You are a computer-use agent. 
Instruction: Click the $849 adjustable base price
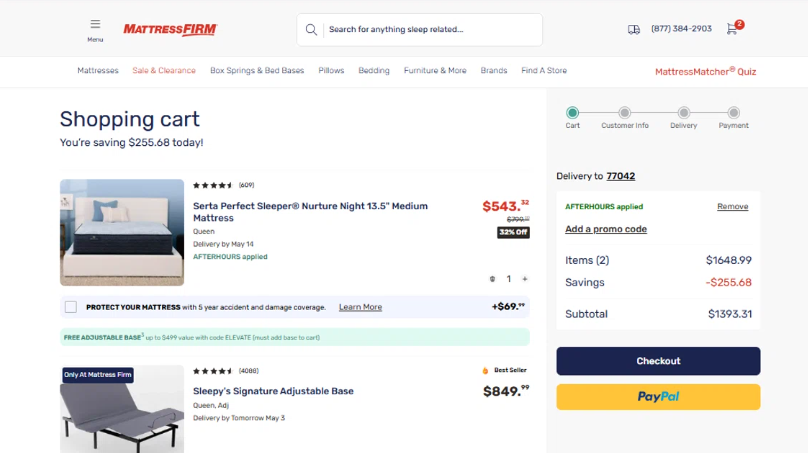click(506, 391)
